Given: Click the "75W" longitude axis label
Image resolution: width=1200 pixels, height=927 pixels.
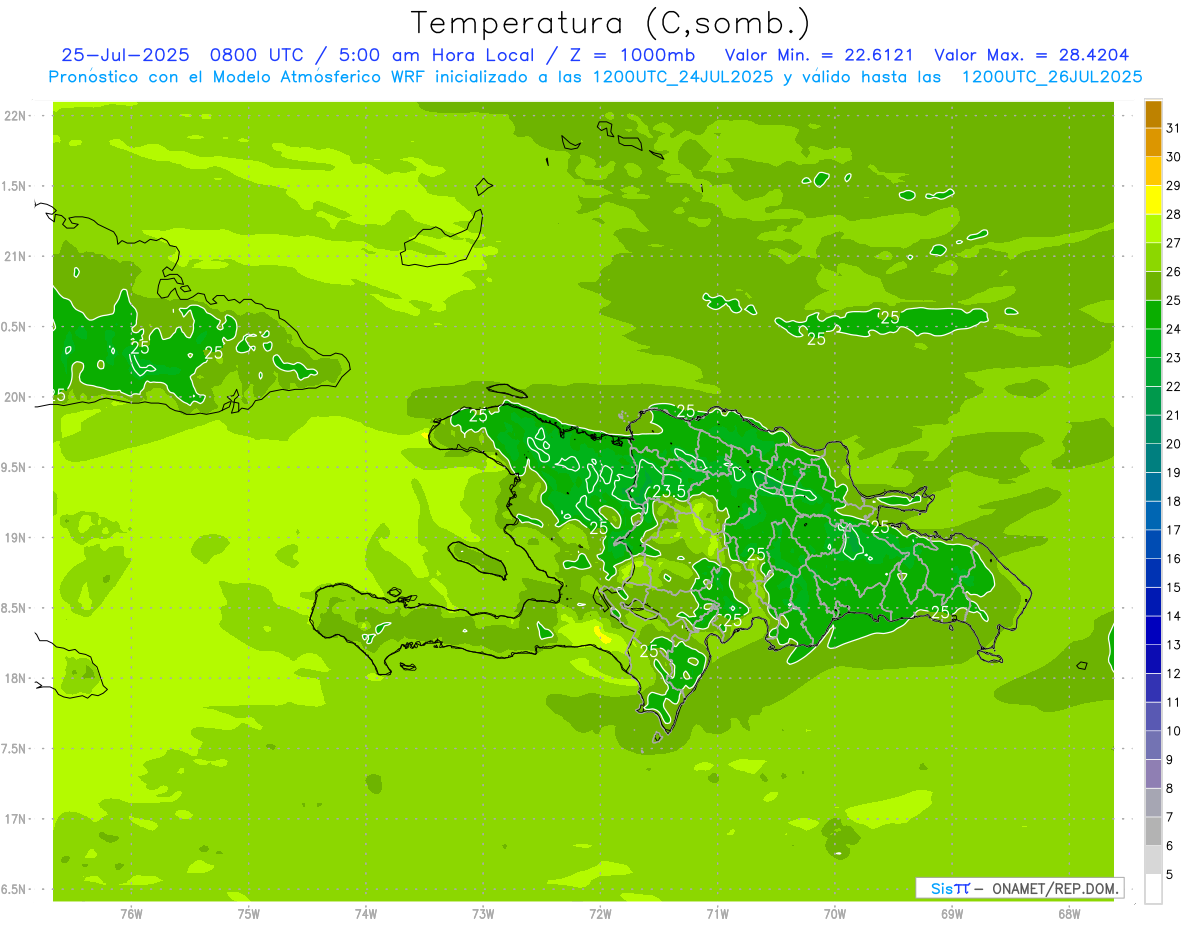Looking at the screenshot, I should (249, 914).
